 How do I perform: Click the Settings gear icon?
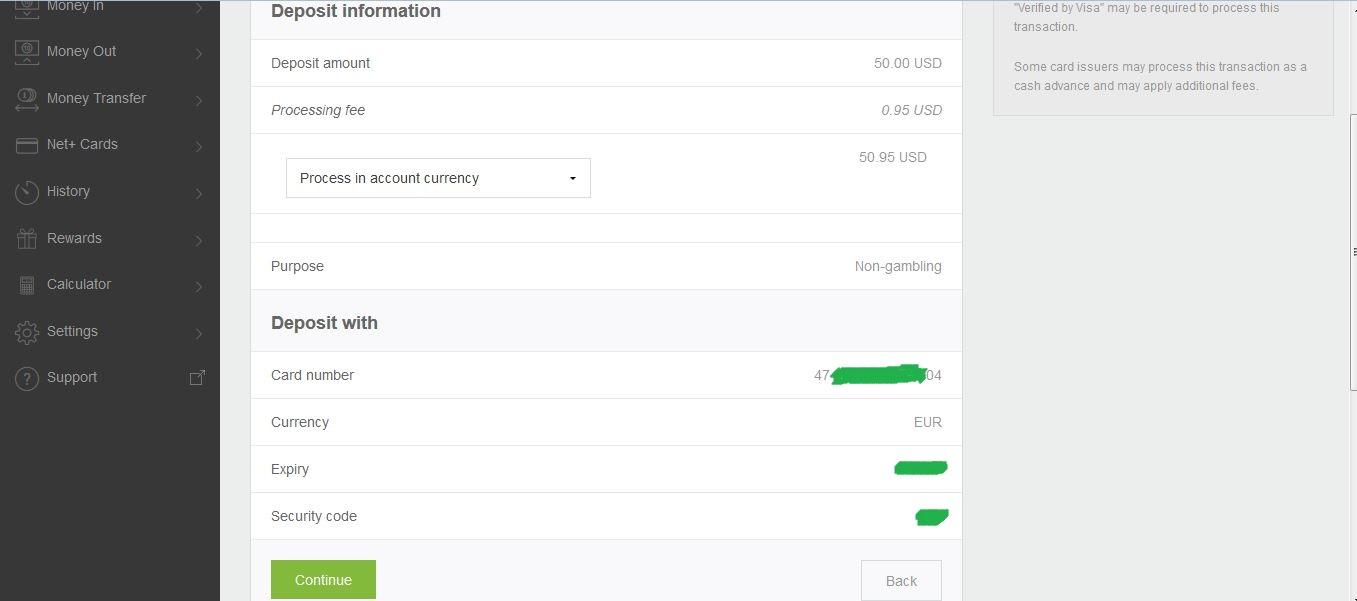coord(27,332)
